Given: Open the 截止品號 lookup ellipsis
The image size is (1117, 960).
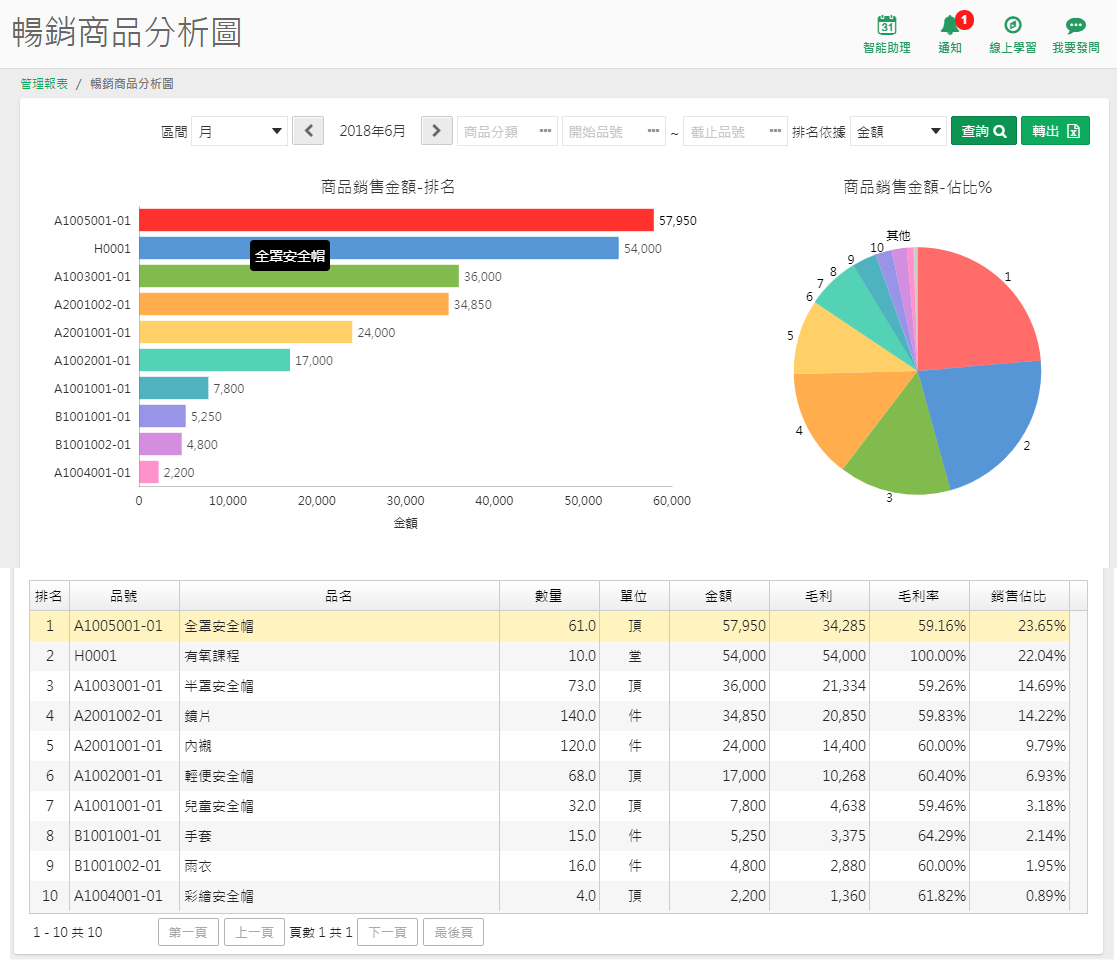Looking at the screenshot, I should click(775, 131).
